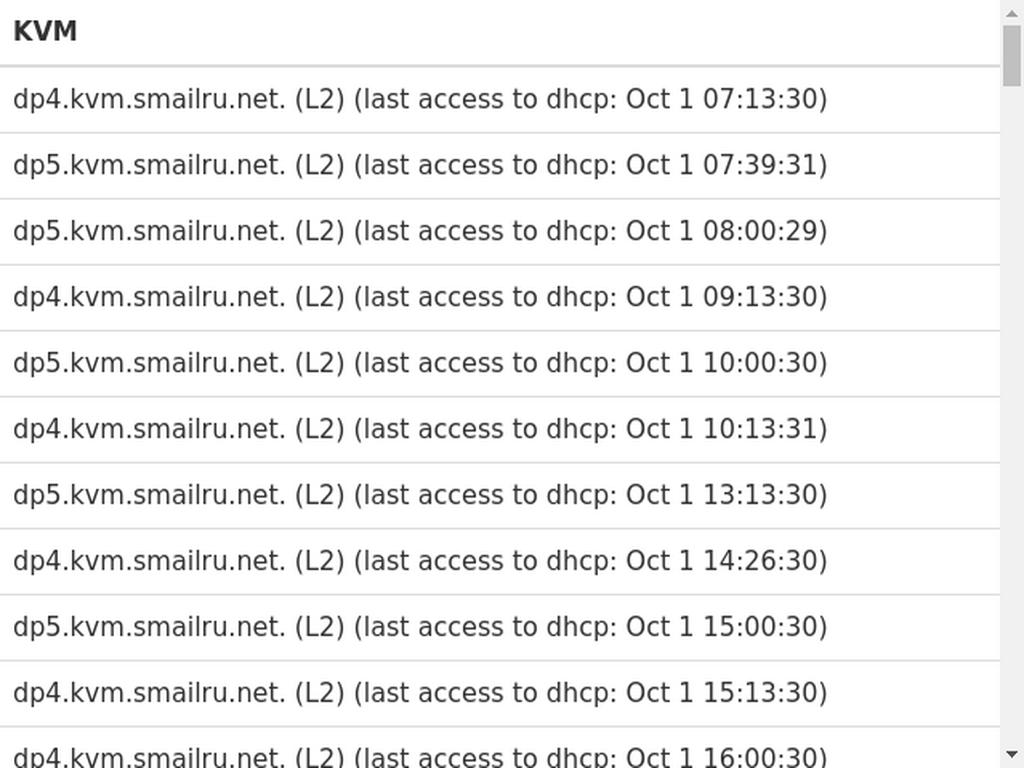Click the scrollbar down arrow
Screen dimensions: 1024x768
point(1012,756)
